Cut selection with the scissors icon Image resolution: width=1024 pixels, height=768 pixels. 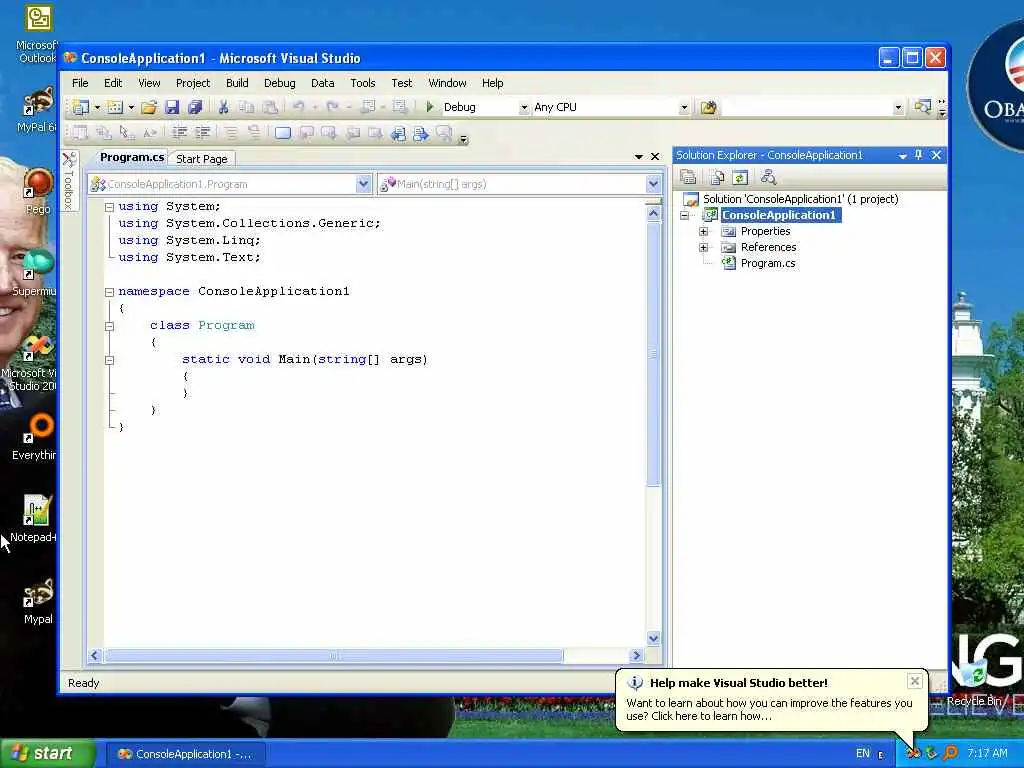(x=223, y=107)
